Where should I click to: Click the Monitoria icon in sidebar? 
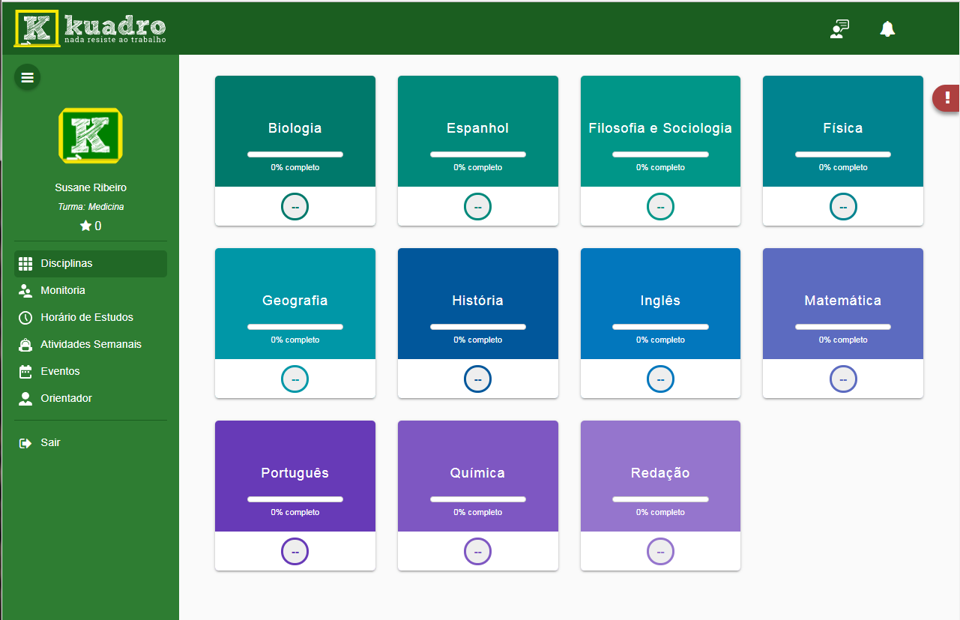click(x=26, y=291)
